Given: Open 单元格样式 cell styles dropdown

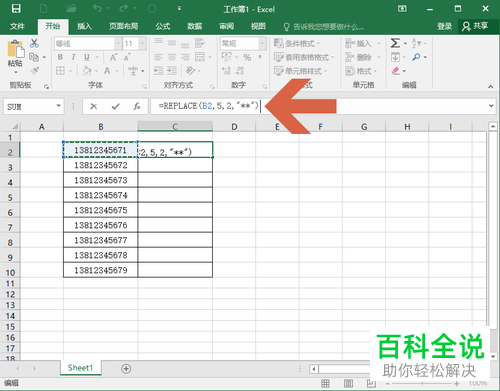Looking at the screenshot, I should pos(300,71).
